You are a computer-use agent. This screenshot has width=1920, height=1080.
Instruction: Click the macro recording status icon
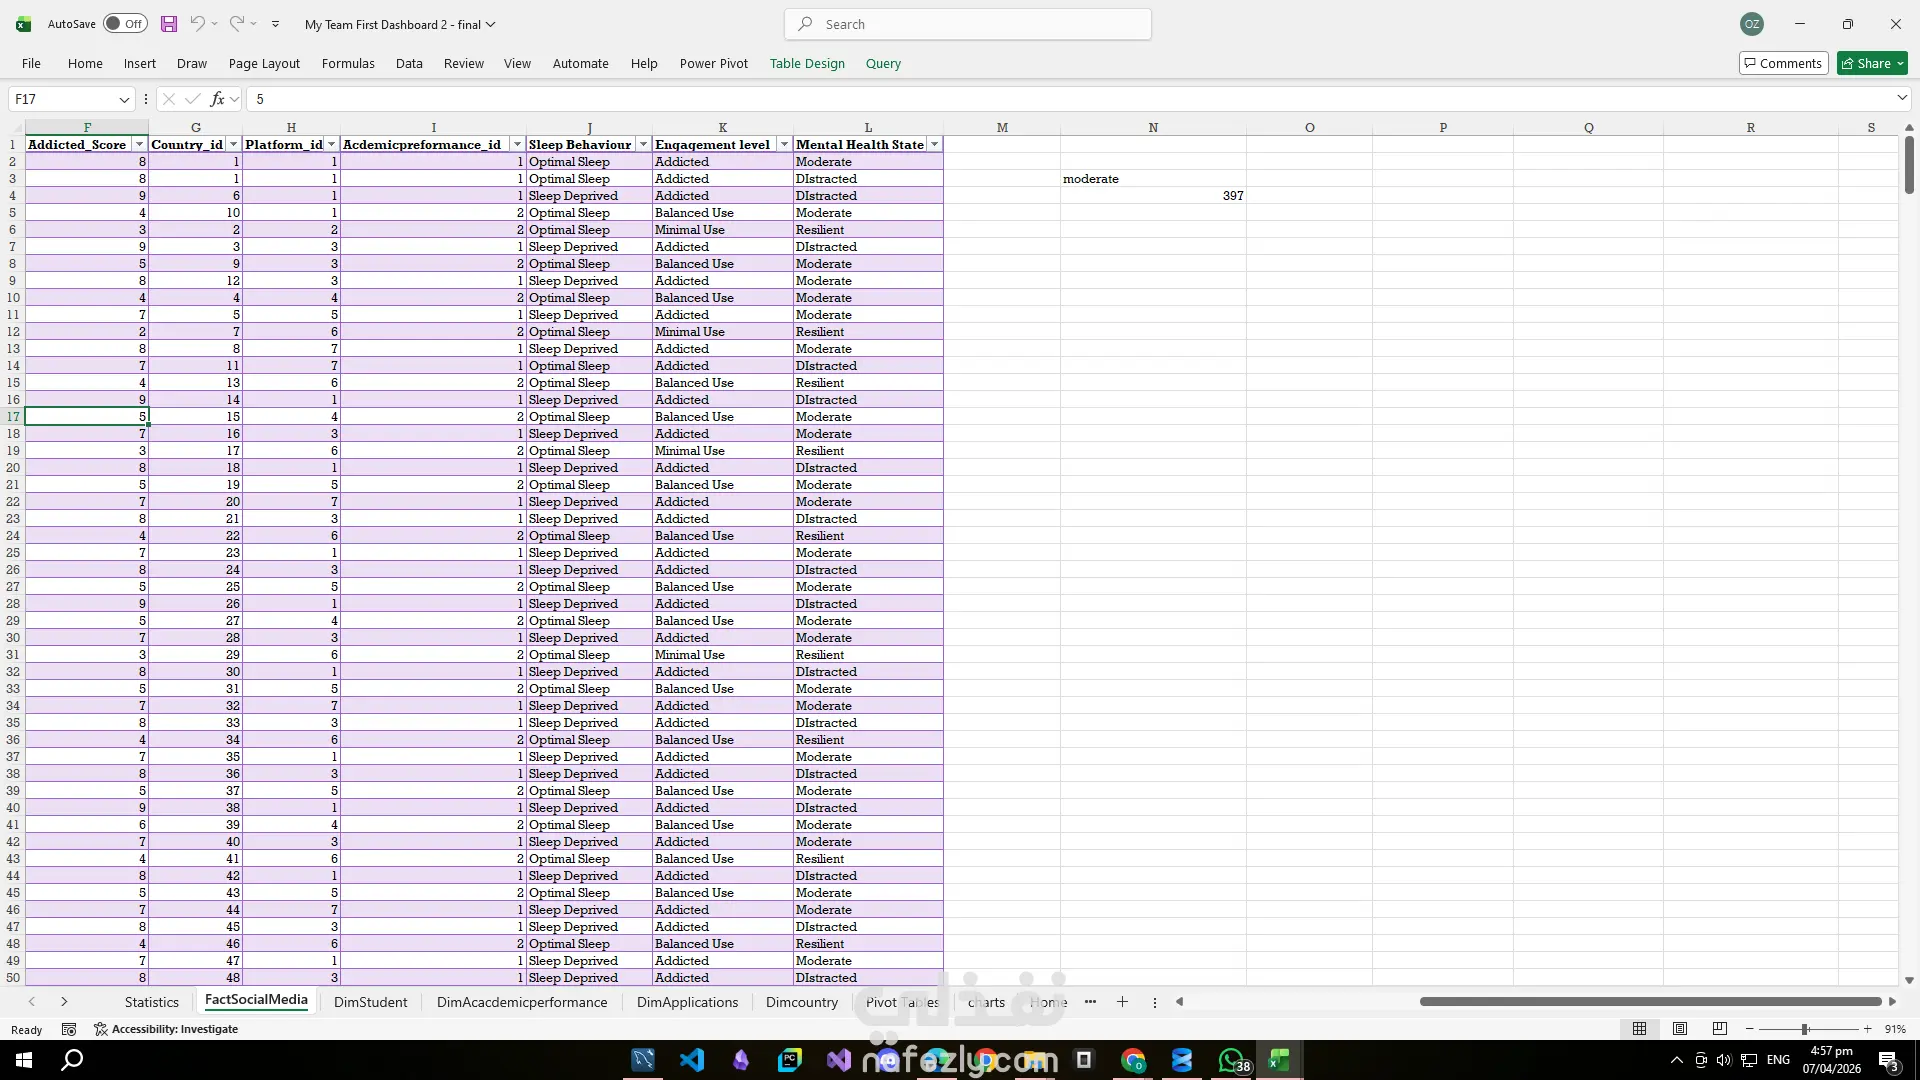tap(69, 1029)
